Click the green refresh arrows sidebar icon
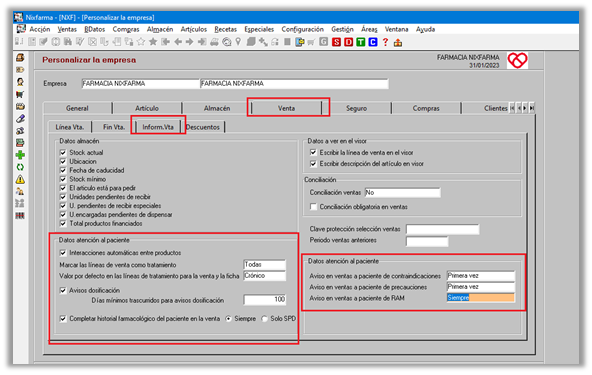592x375 pixels. tap(20, 167)
